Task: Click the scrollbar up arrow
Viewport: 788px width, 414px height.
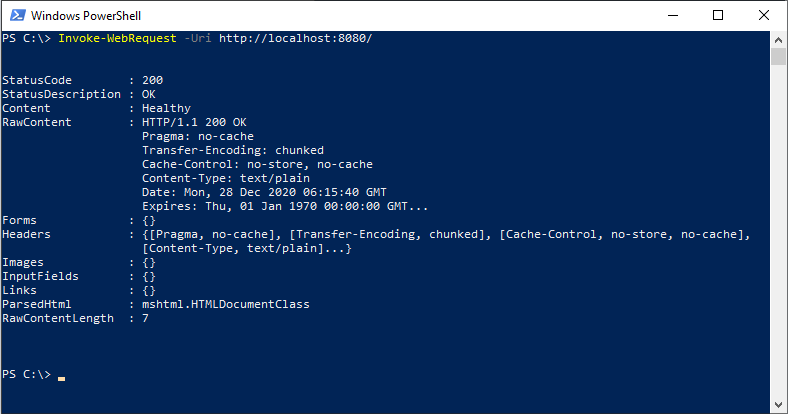Action: click(x=778, y=39)
